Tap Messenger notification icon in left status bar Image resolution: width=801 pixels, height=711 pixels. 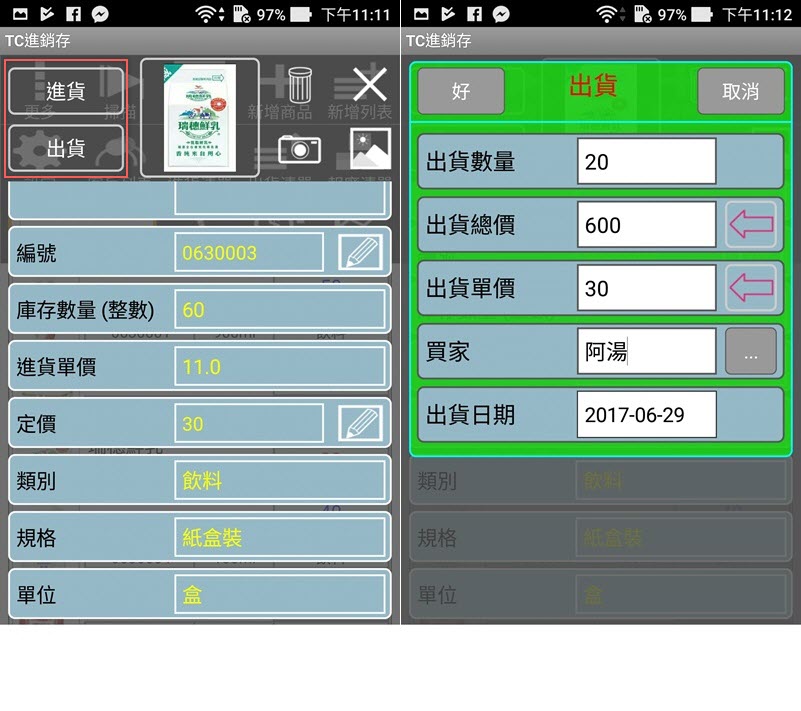(100, 14)
